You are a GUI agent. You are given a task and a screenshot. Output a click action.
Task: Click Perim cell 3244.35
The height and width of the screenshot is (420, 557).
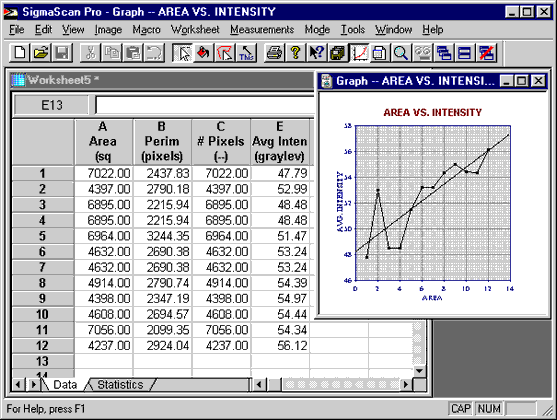pos(163,236)
